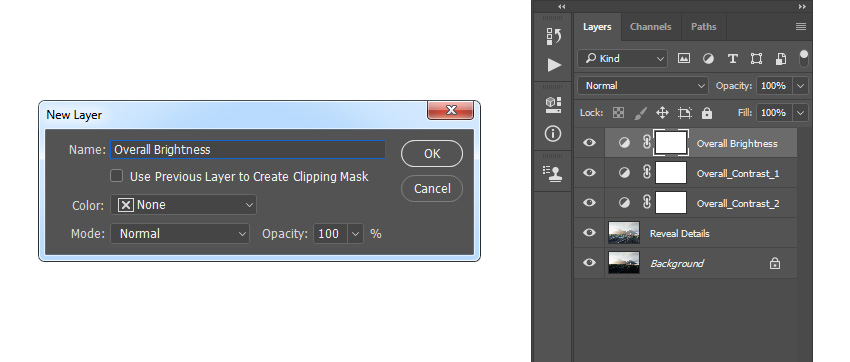Open the Color None dropdown
The image size is (850, 362).
coord(183,205)
